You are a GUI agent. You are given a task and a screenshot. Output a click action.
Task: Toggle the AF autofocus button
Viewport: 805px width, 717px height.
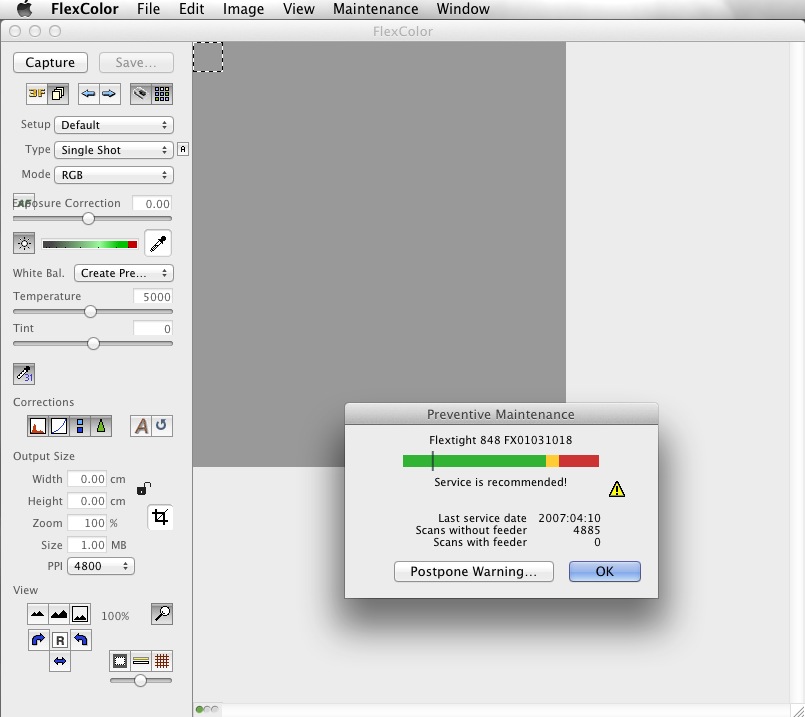tap(24, 203)
